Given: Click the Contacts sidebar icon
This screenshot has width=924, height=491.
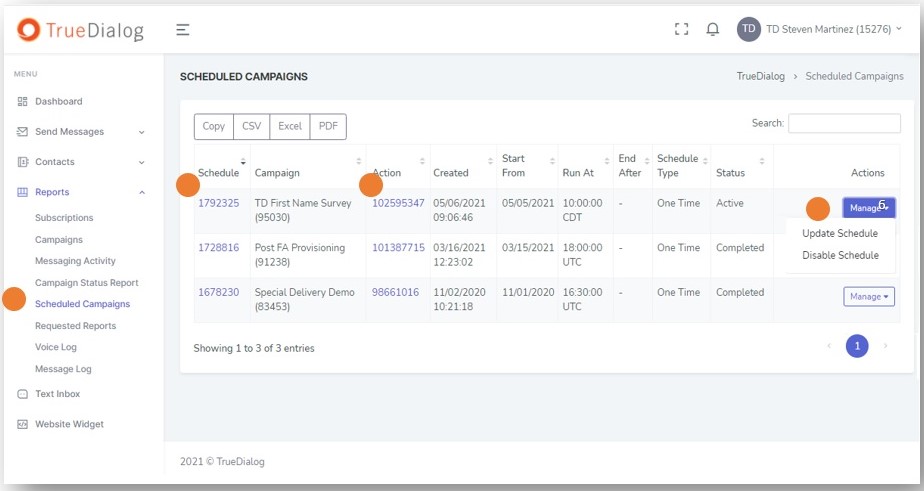Looking at the screenshot, I should click(22, 162).
